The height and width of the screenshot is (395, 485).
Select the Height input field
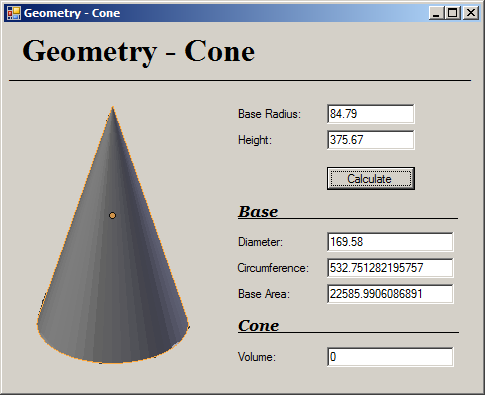pos(371,140)
